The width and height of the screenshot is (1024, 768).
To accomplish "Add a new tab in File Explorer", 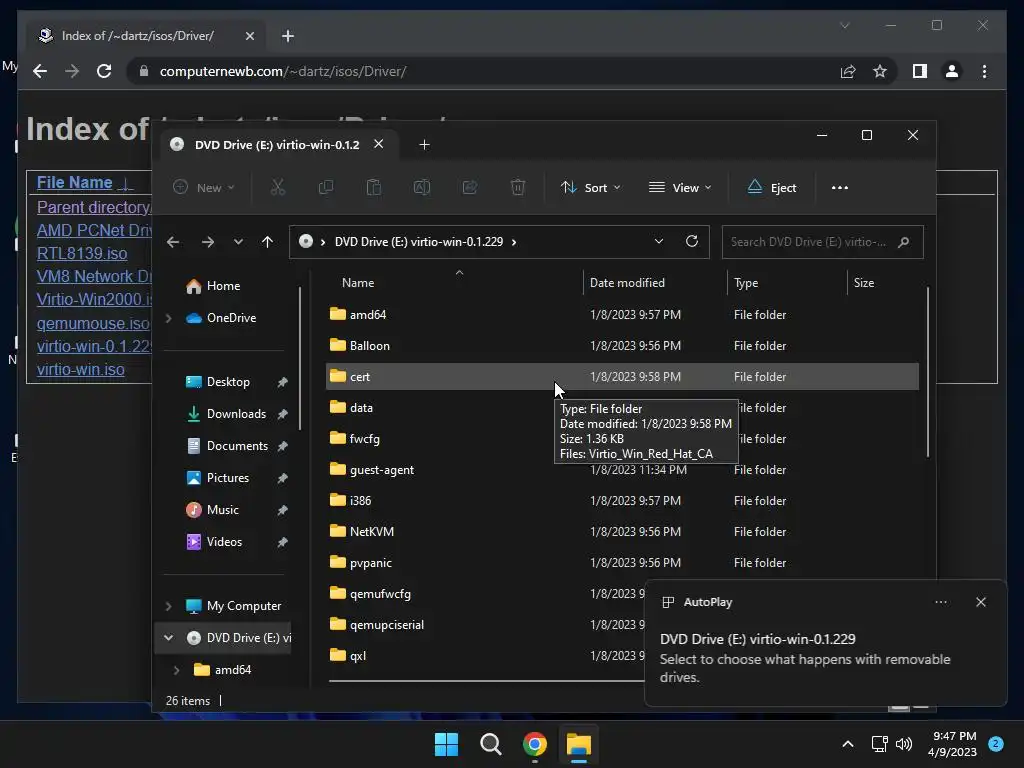I will pos(424,145).
